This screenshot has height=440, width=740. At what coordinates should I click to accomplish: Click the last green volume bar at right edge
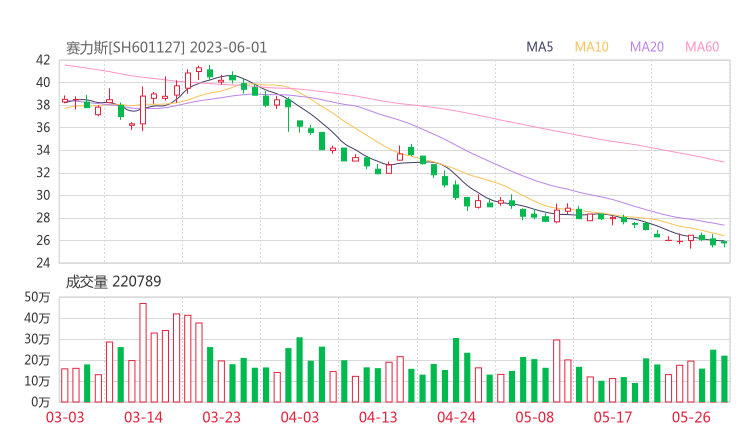[x=724, y=379]
